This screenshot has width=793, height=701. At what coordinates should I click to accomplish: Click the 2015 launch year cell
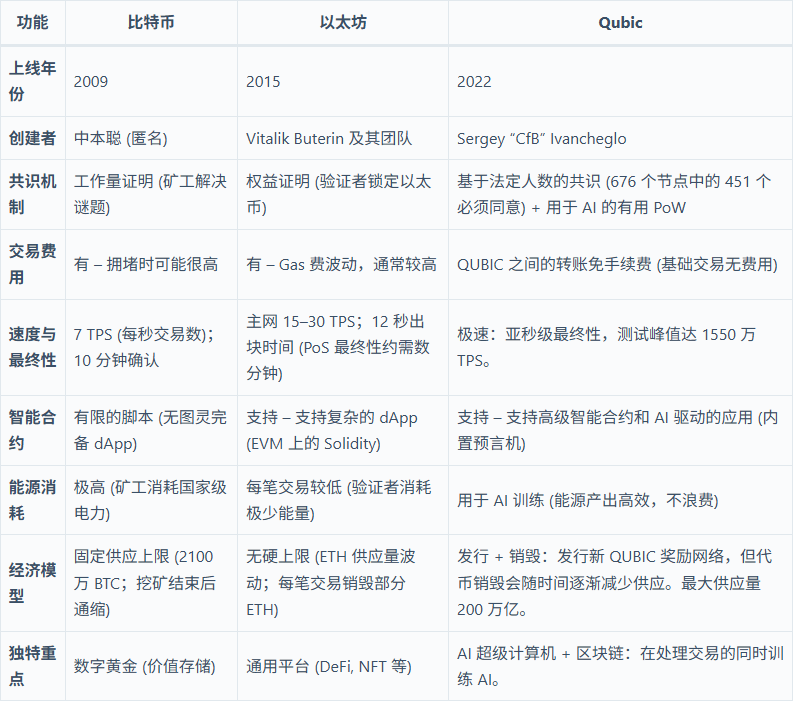click(x=263, y=81)
